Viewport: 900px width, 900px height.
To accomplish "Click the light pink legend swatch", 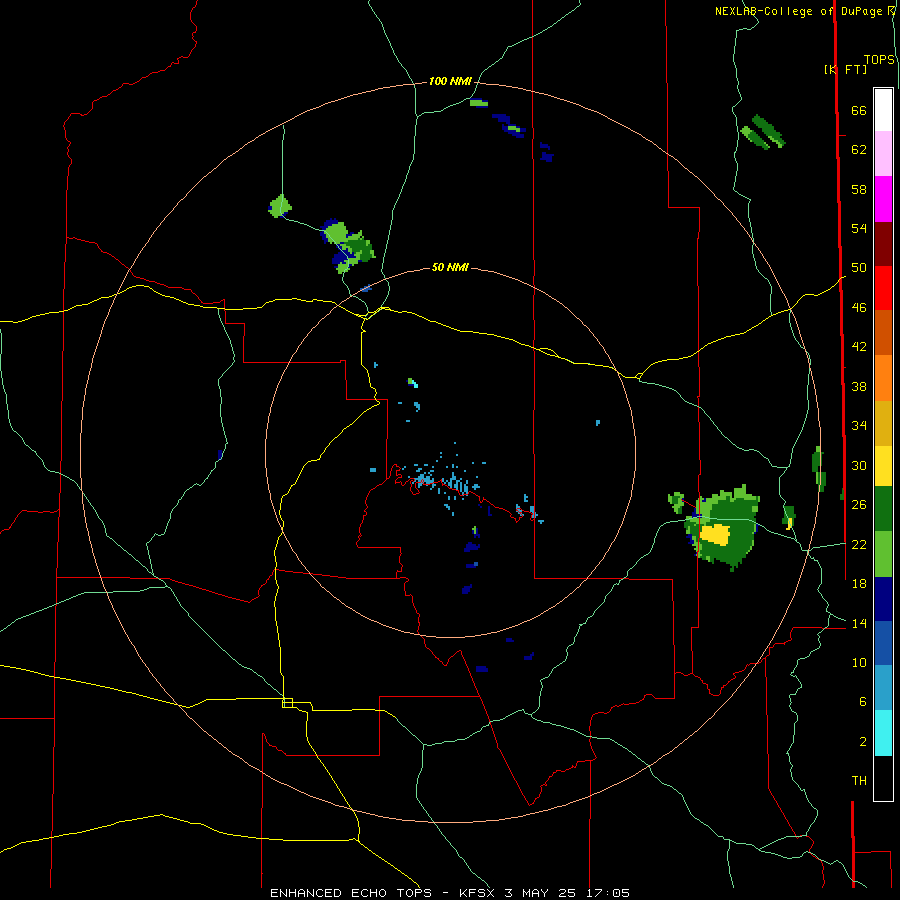I will 883,153.
